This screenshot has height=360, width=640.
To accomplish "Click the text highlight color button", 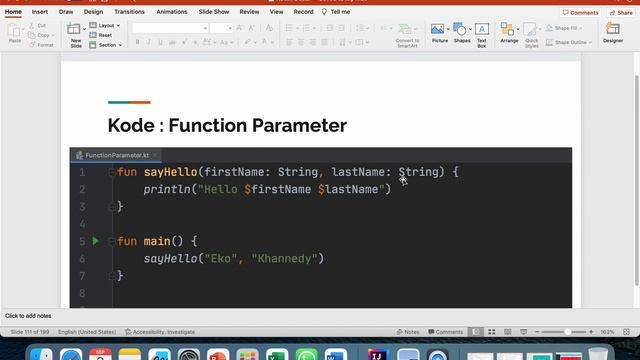I will [x=247, y=42].
